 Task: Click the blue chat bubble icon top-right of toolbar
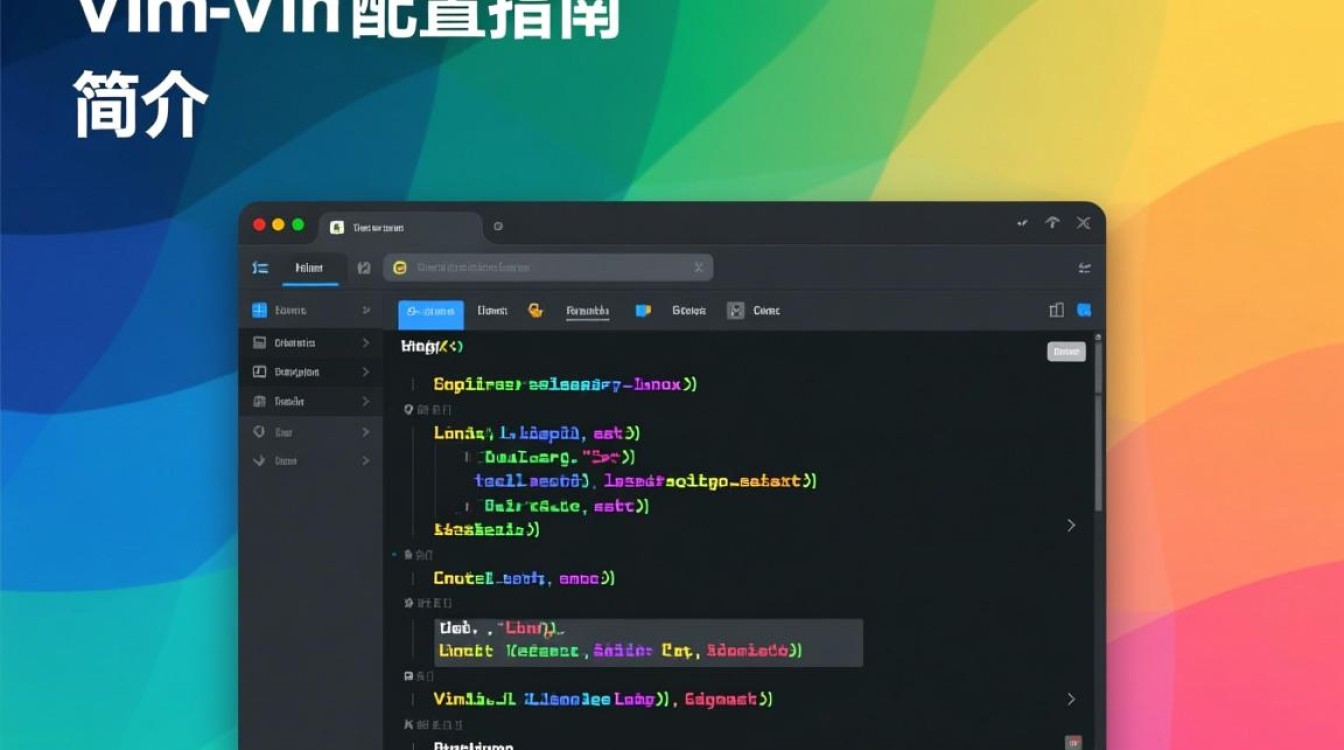1083,310
